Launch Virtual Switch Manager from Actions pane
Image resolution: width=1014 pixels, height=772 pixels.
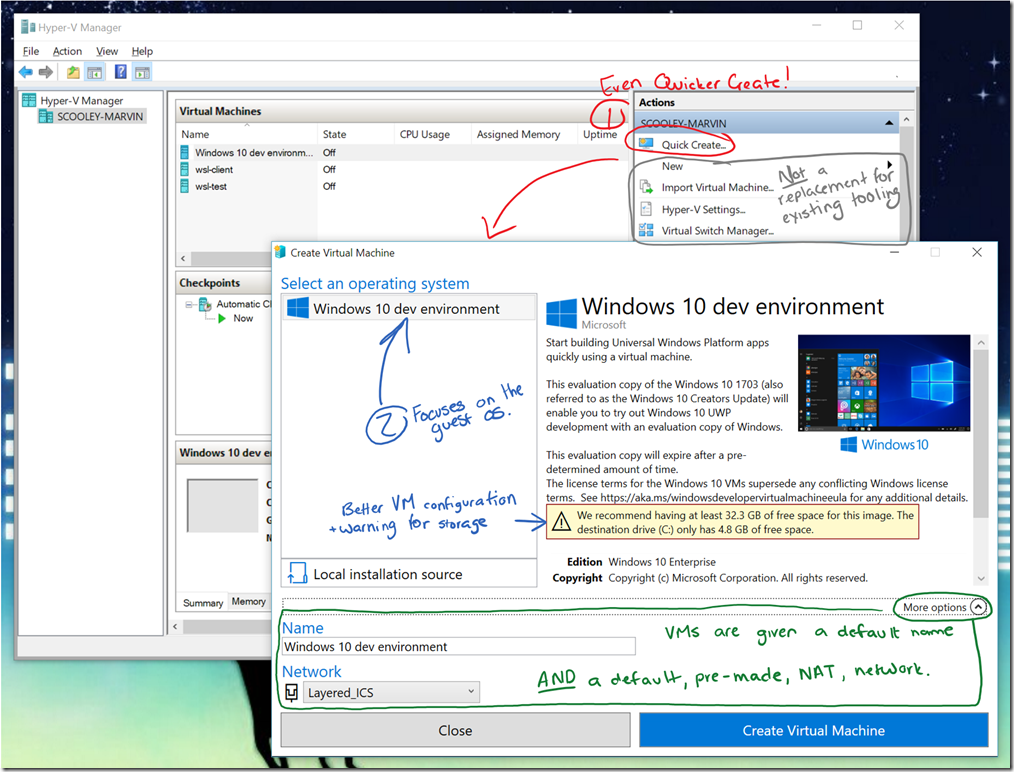tap(717, 230)
